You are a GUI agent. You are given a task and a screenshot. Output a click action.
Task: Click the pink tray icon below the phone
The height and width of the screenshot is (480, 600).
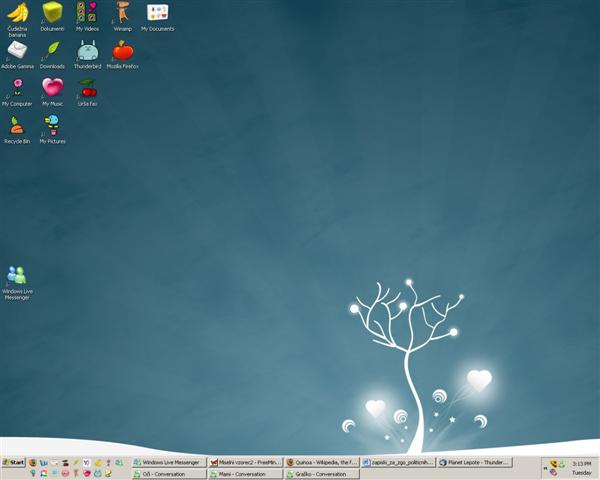coord(553,473)
